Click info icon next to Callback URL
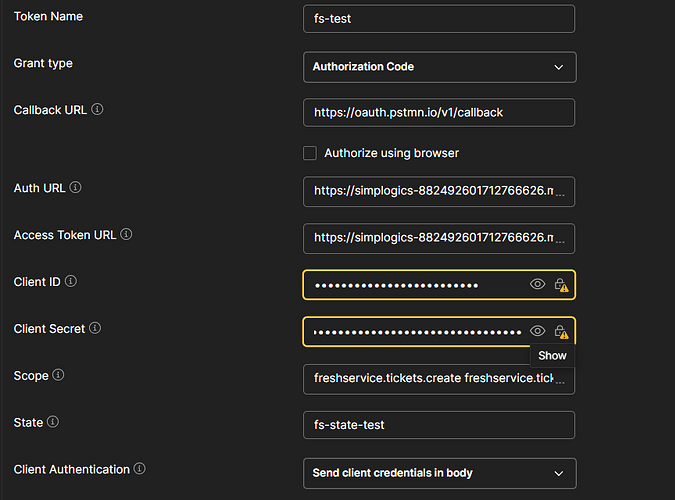The height and width of the screenshot is (500, 675). coord(98,110)
